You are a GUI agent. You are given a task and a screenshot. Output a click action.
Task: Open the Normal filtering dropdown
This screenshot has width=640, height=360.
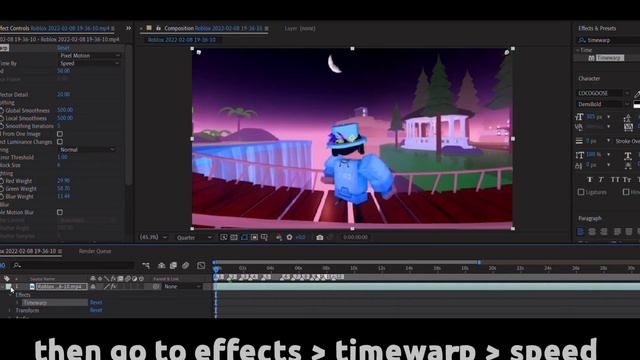click(x=87, y=150)
